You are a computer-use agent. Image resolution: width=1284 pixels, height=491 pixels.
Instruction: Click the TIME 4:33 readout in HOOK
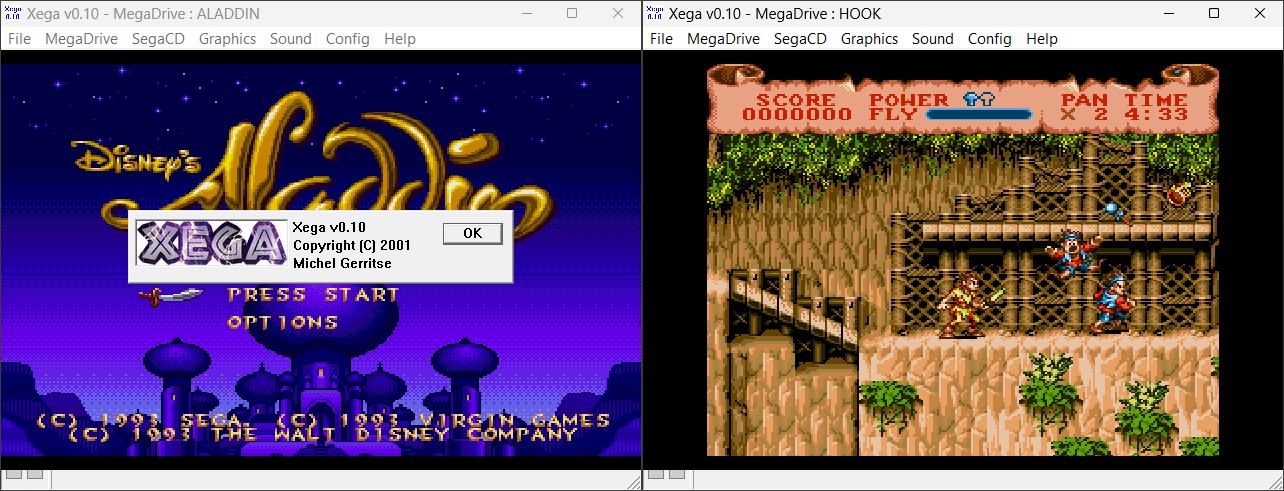[x=1156, y=107]
